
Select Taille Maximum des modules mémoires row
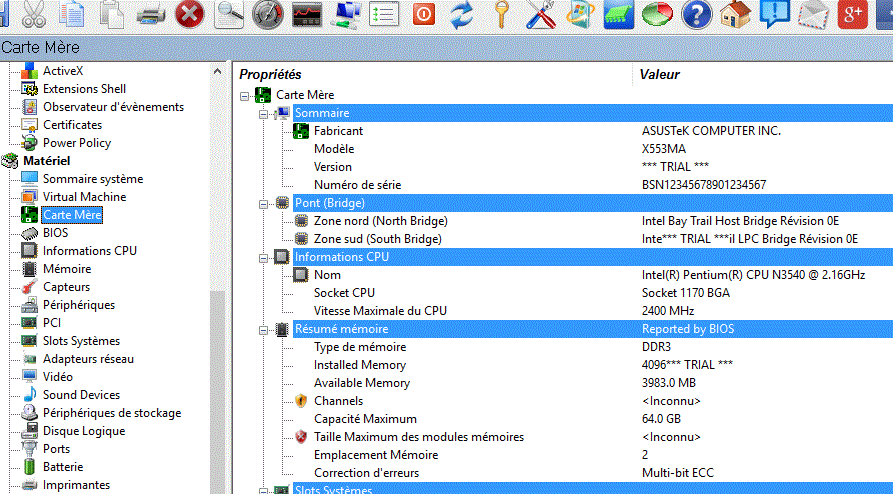[419, 437]
